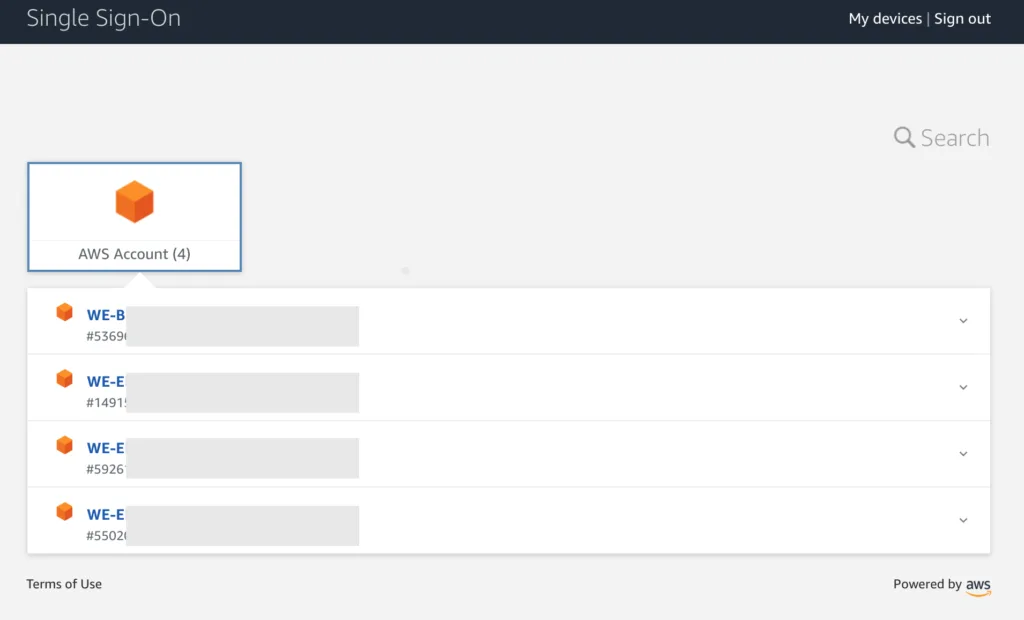Select the AWS Account (4) tile label
Image resolution: width=1024 pixels, height=620 pixels.
click(135, 254)
